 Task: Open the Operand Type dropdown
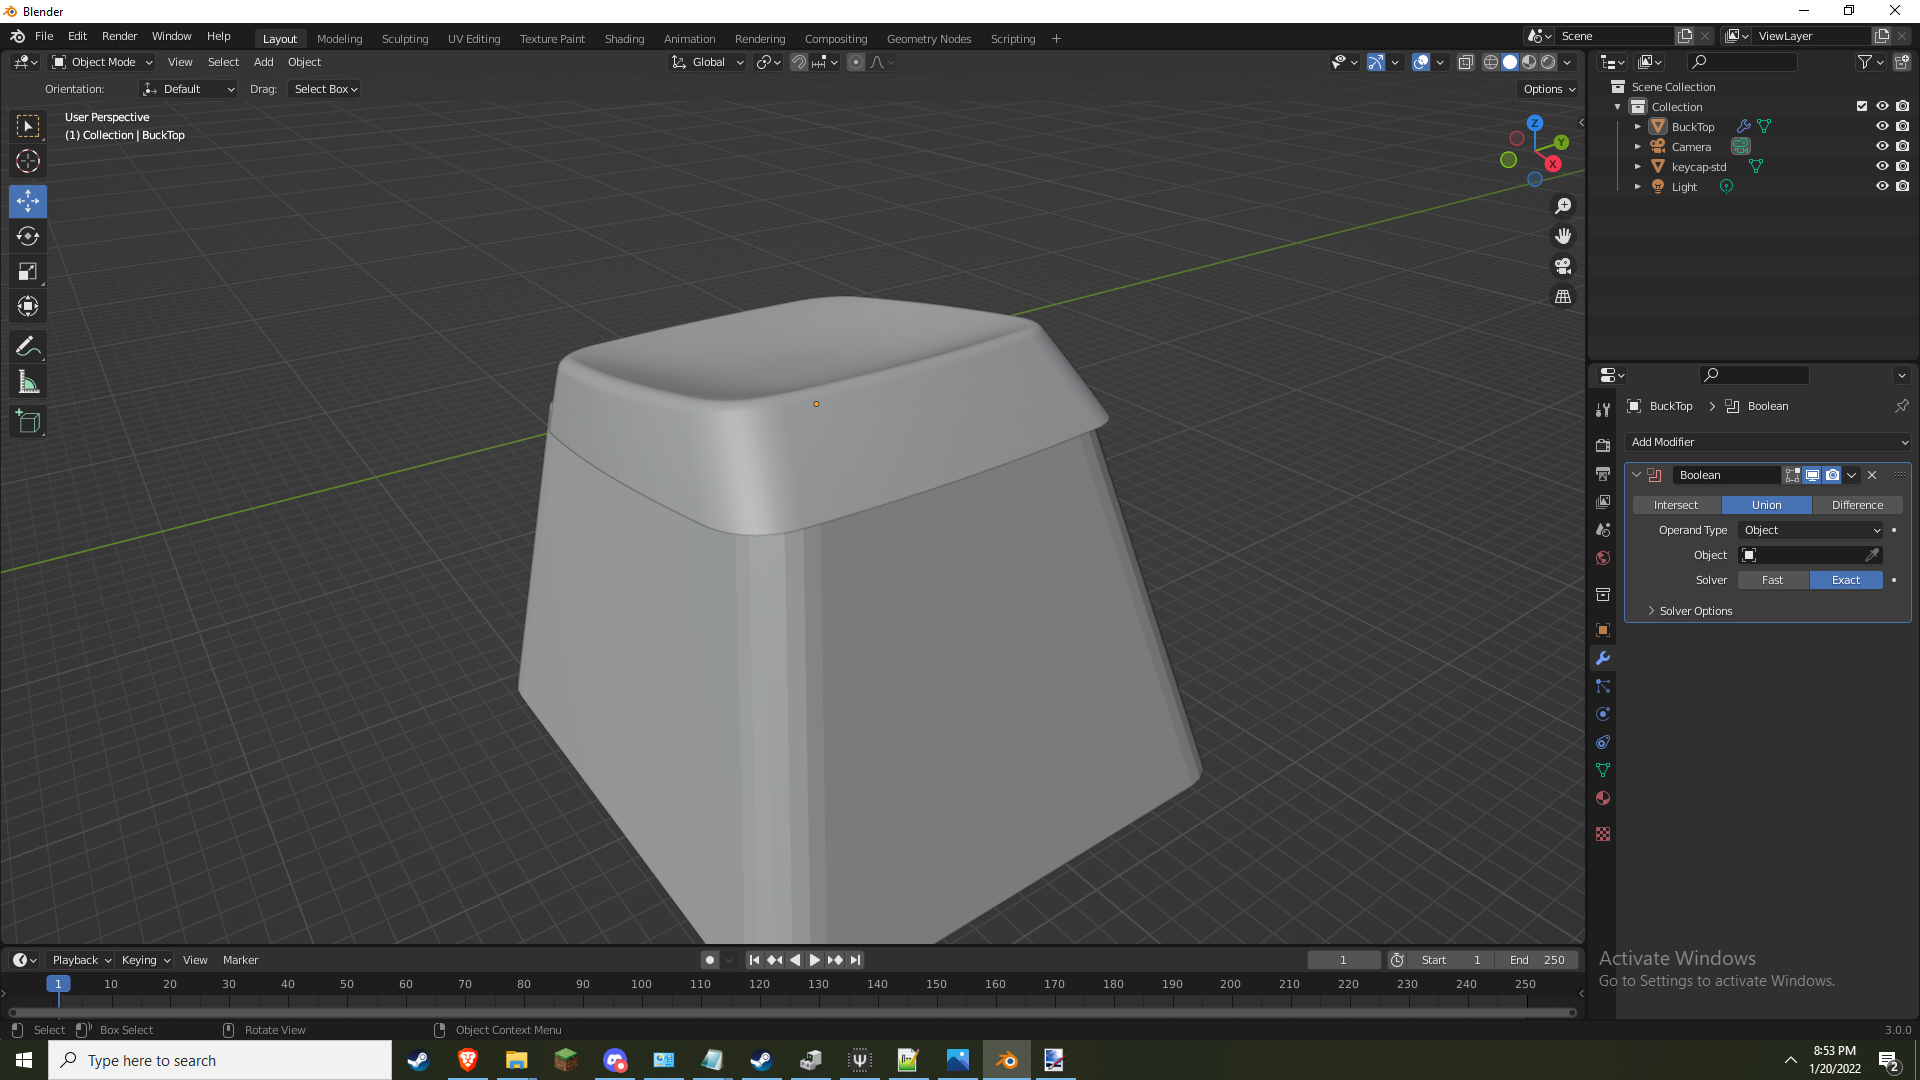coord(1811,530)
